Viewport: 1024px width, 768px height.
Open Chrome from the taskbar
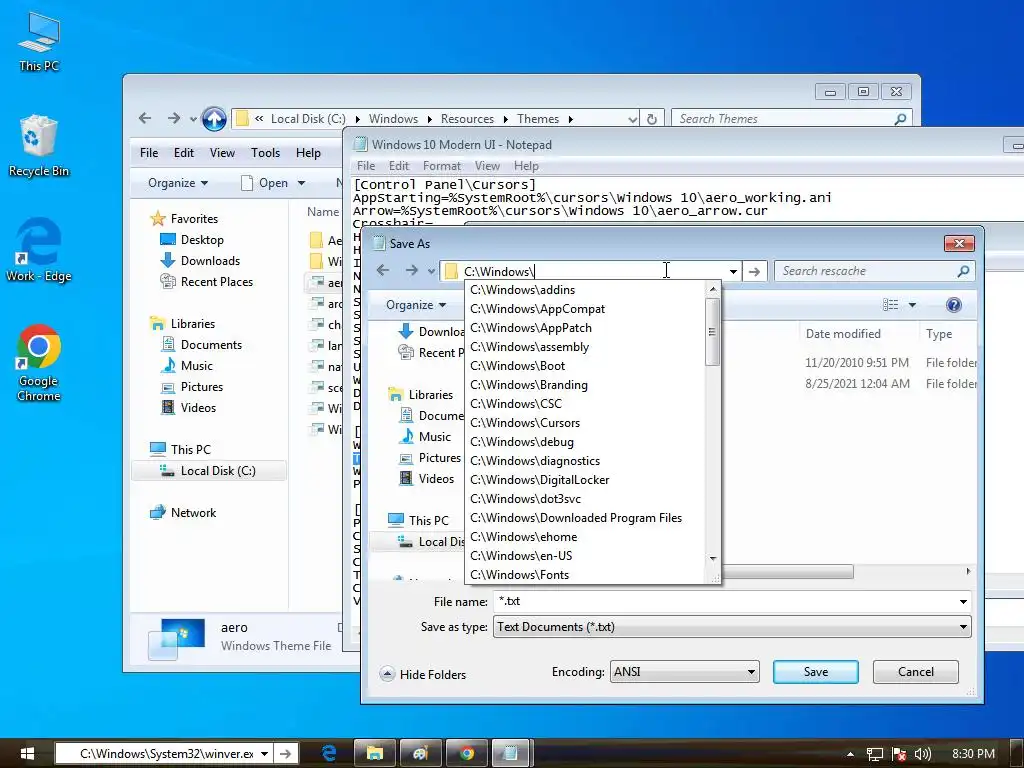(466, 753)
